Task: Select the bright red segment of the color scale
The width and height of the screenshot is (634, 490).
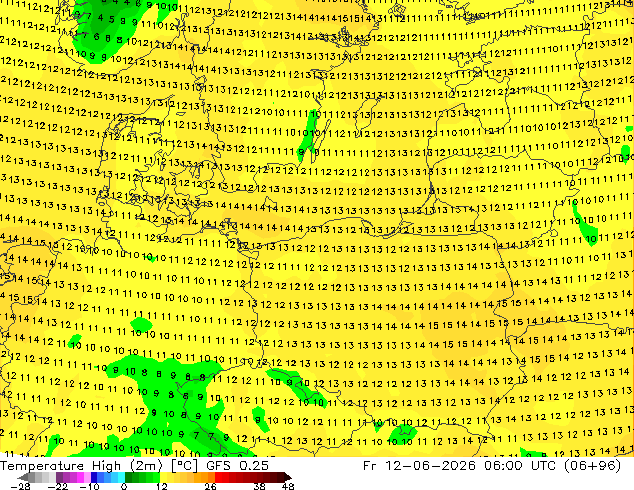Action: pos(222,477)
